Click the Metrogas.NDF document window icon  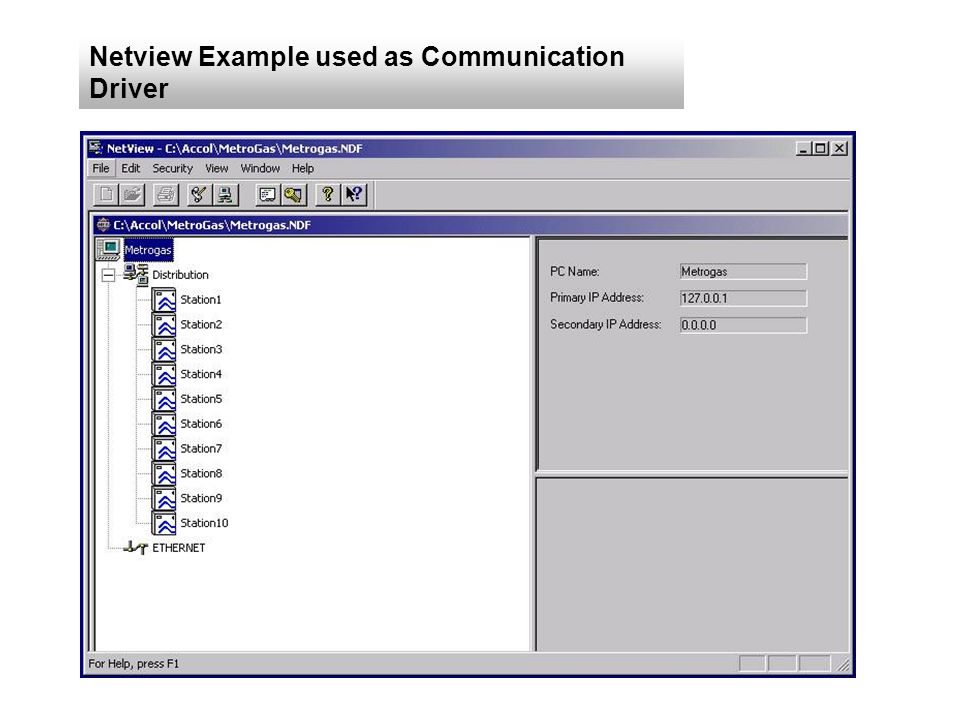[103, 225]
